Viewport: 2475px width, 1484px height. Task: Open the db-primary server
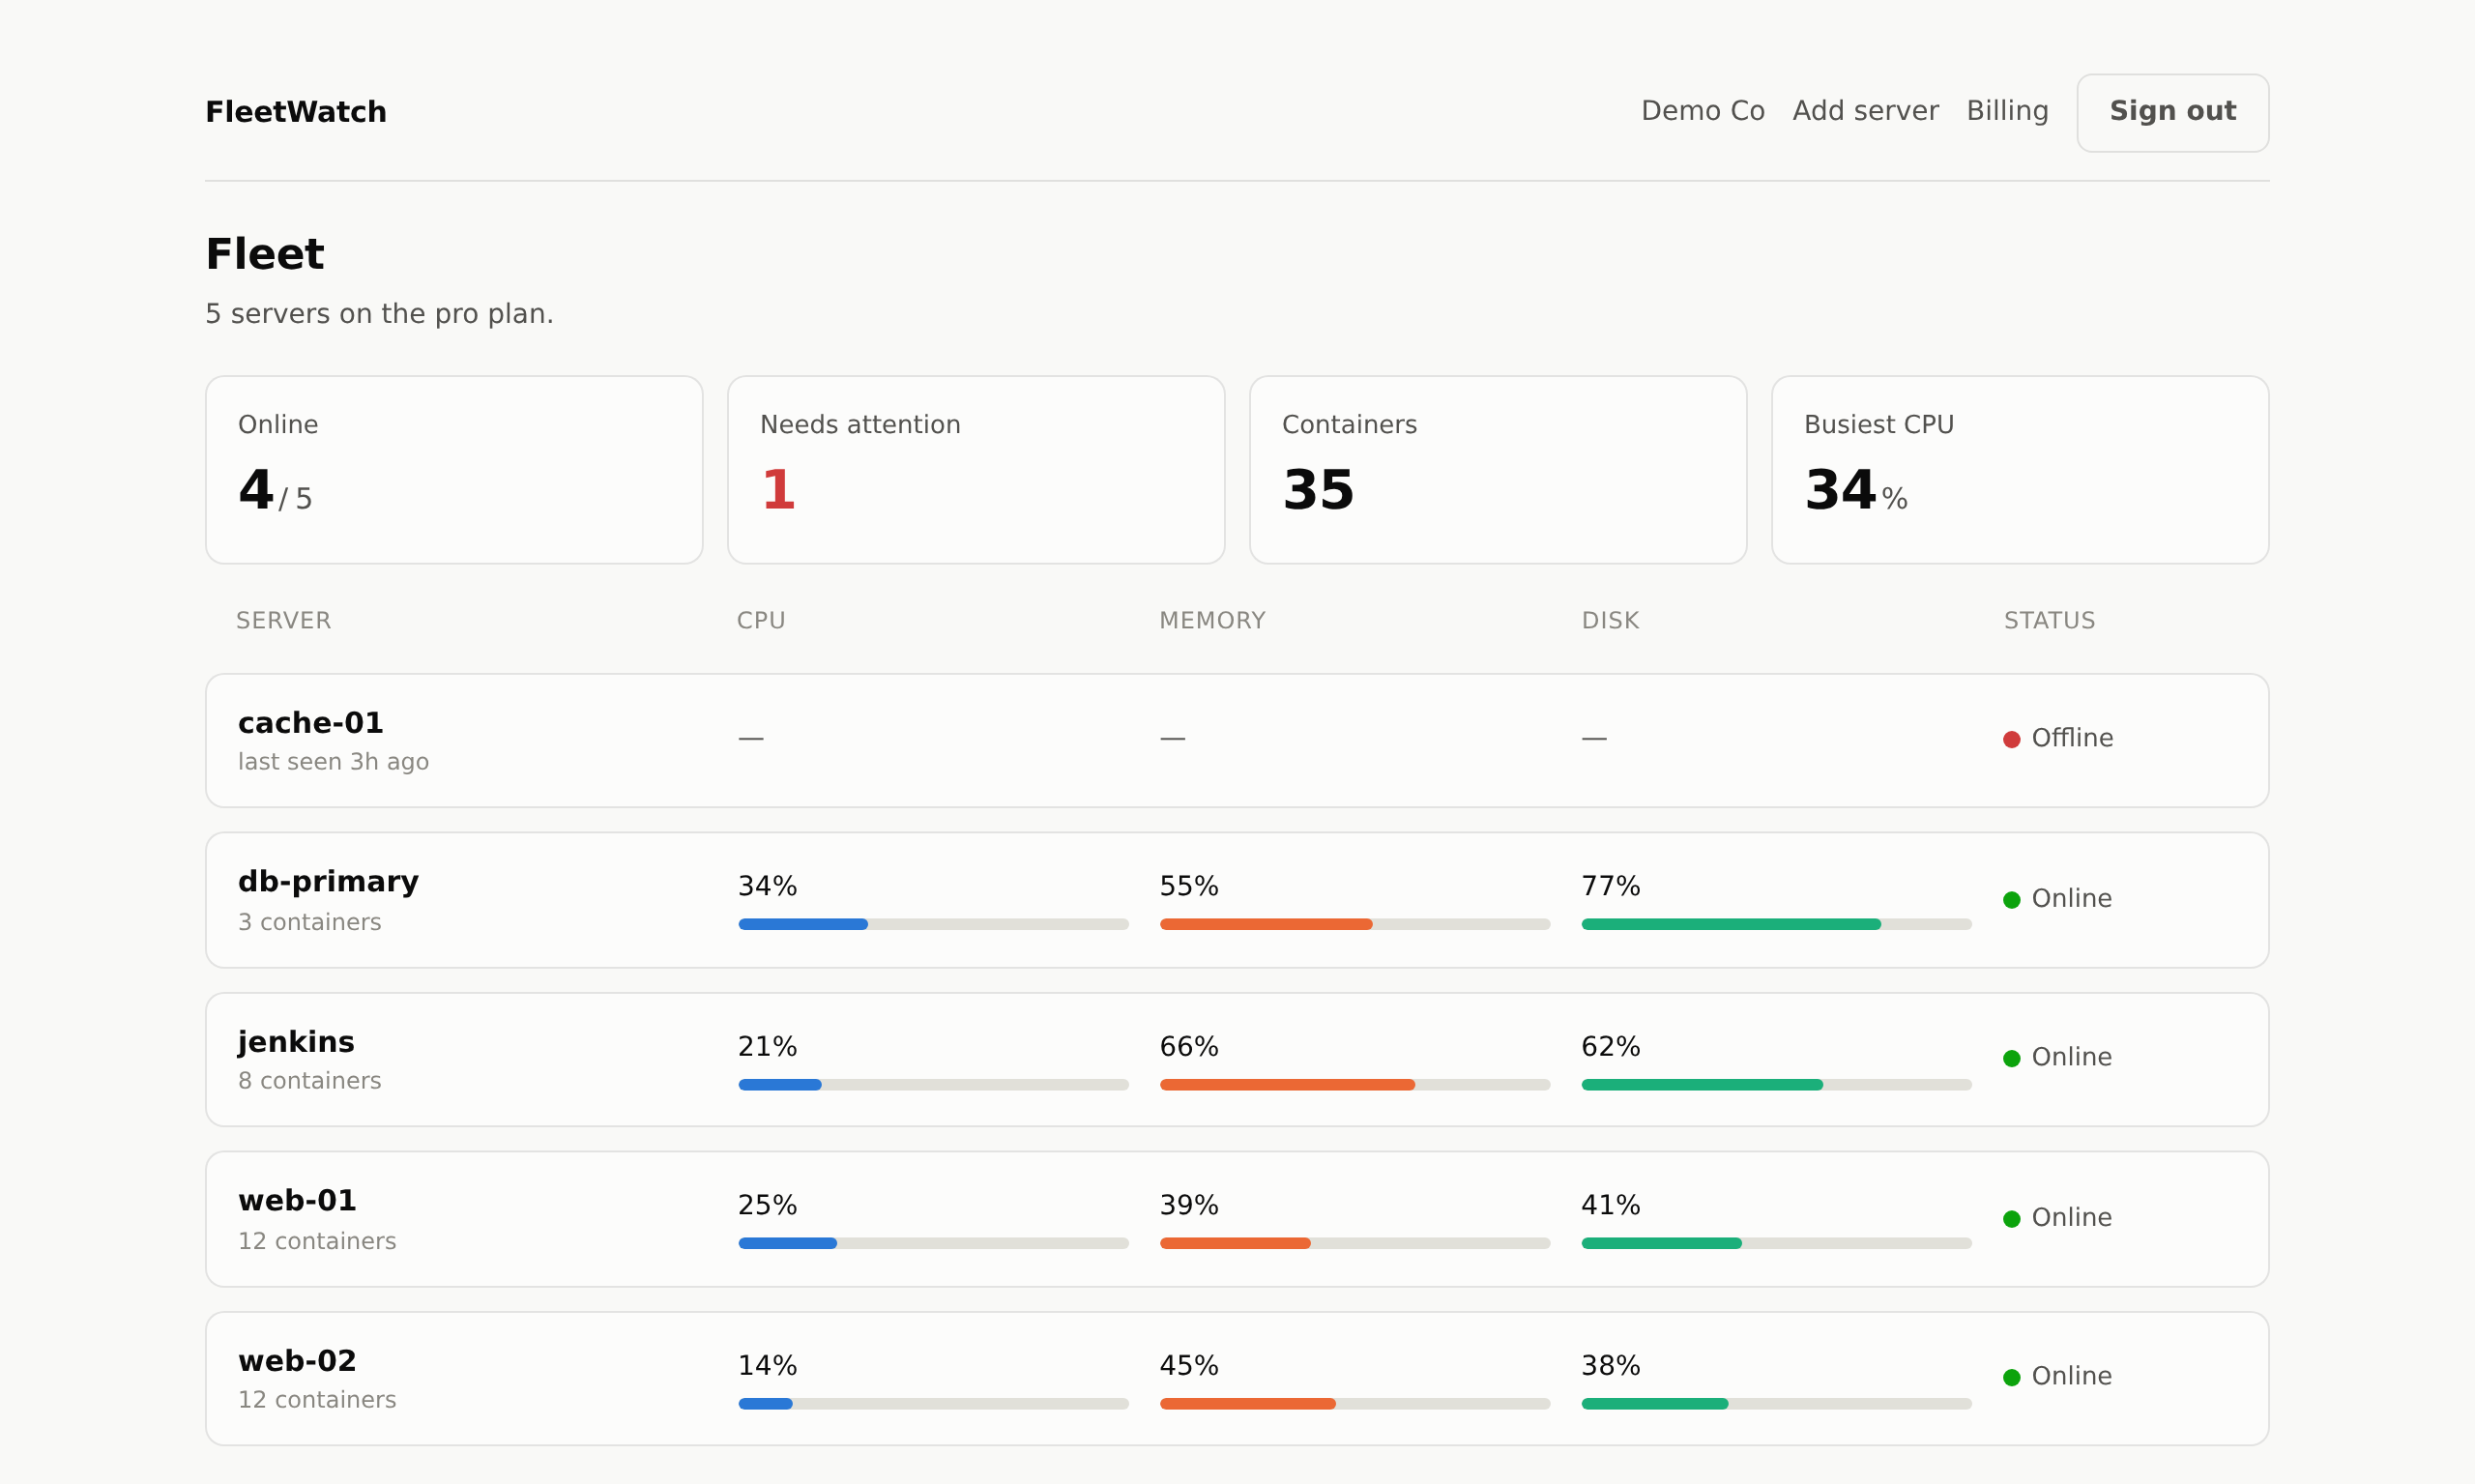(1237, 900)
